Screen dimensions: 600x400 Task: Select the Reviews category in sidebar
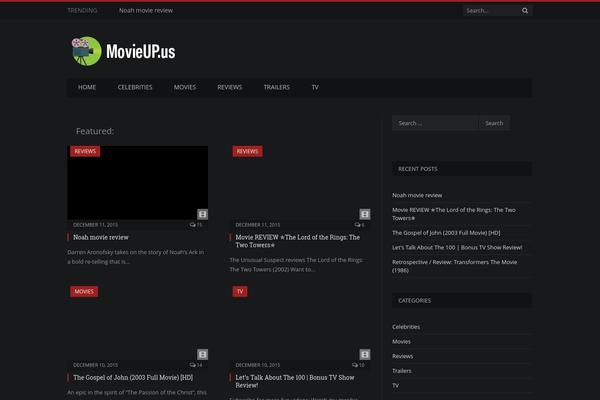402,356
